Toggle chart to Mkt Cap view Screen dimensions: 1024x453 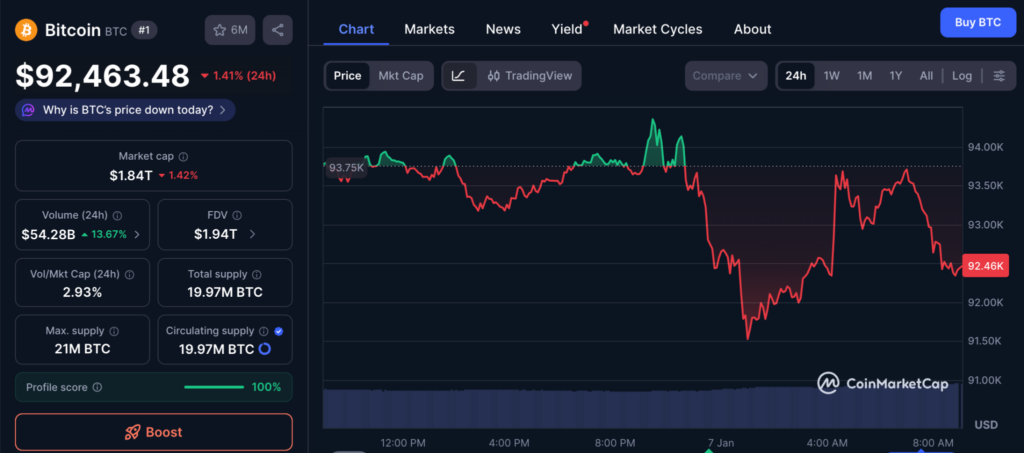tap(400, 76)
